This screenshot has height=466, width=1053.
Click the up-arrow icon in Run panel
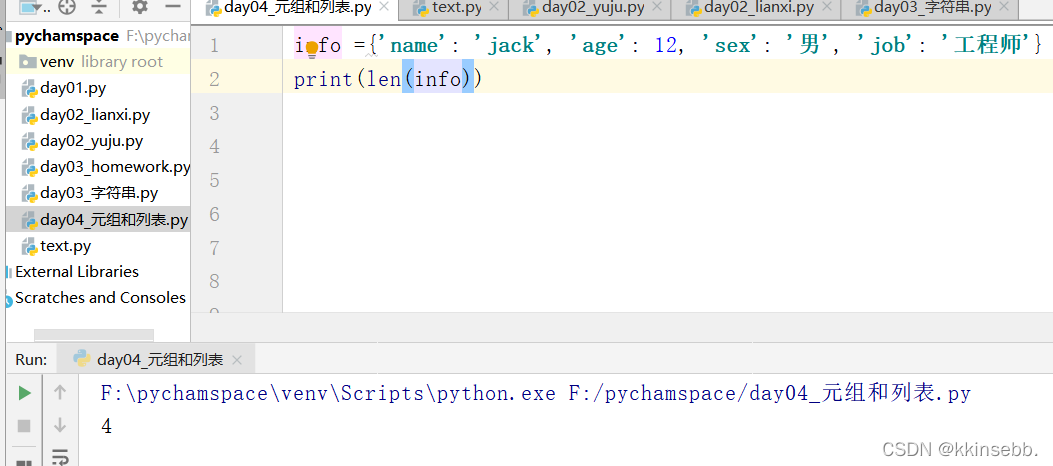click(x=60, y=392)
